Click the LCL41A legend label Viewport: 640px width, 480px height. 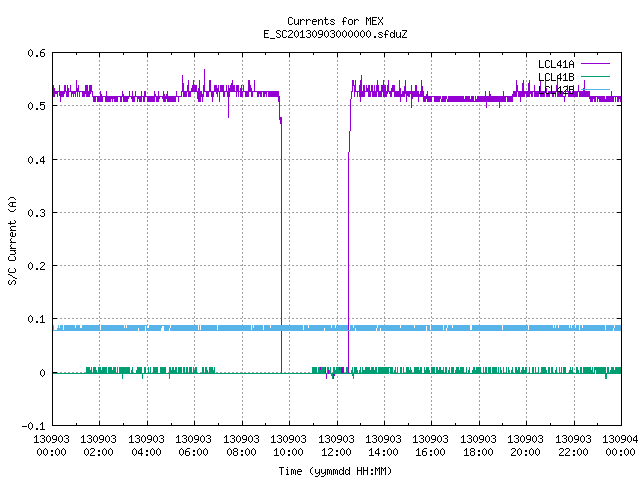point(556,64)
